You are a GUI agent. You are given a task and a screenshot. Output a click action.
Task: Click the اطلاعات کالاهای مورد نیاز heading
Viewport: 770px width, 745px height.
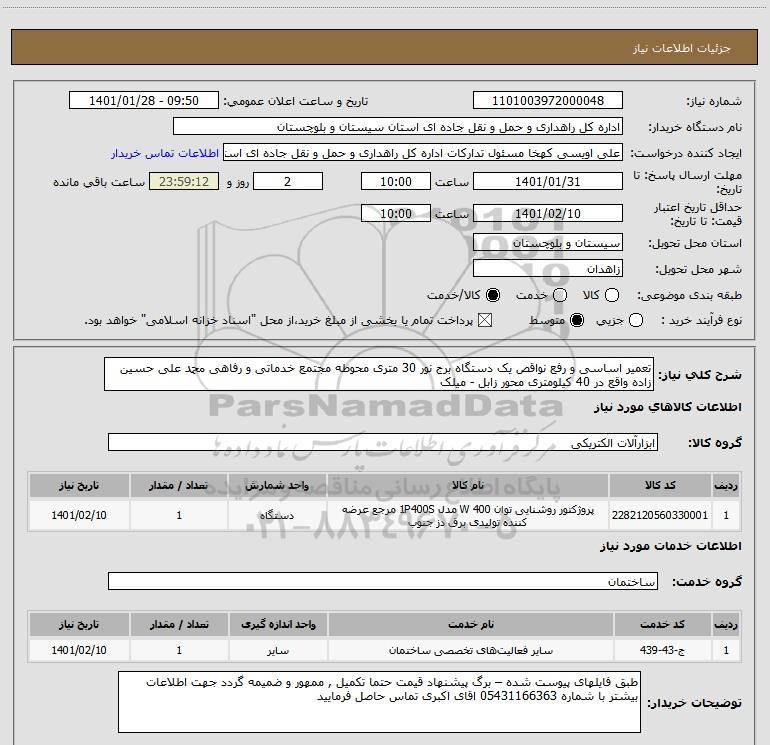[667, 407]
